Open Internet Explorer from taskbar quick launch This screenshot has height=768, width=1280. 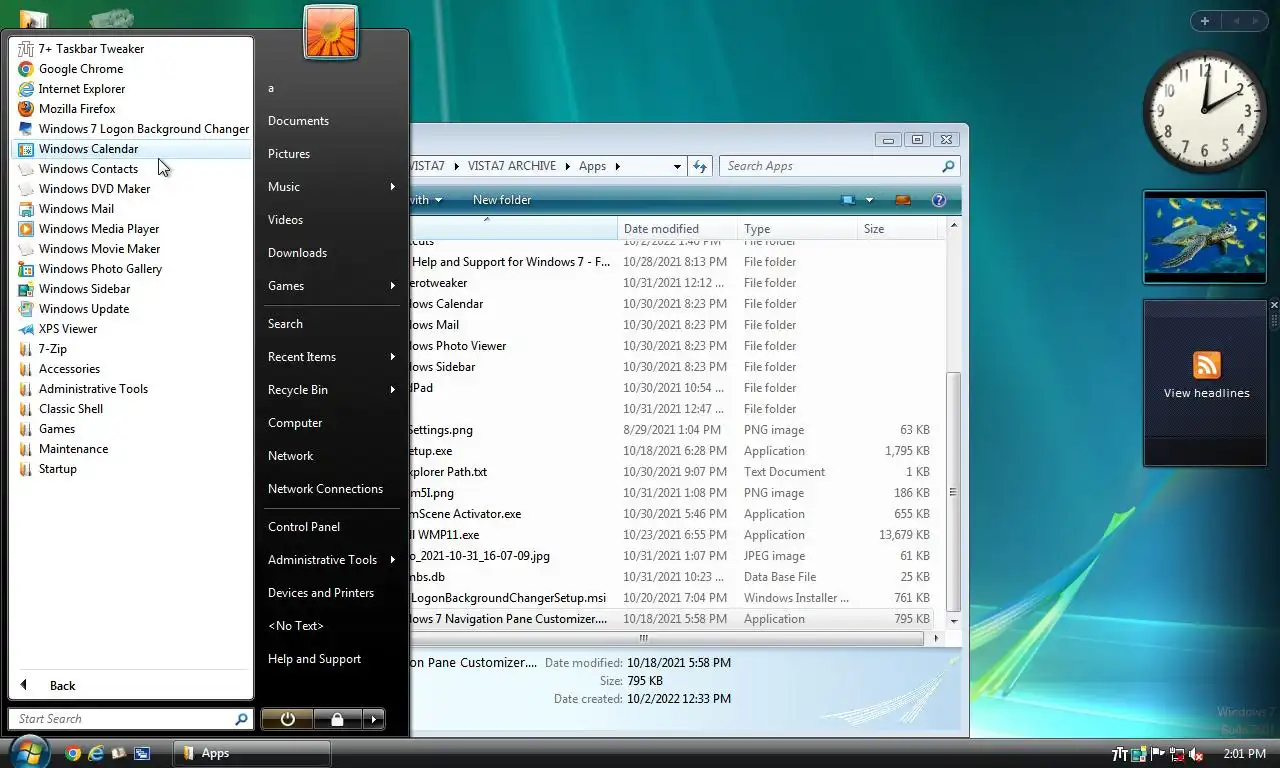coord(96,753)
